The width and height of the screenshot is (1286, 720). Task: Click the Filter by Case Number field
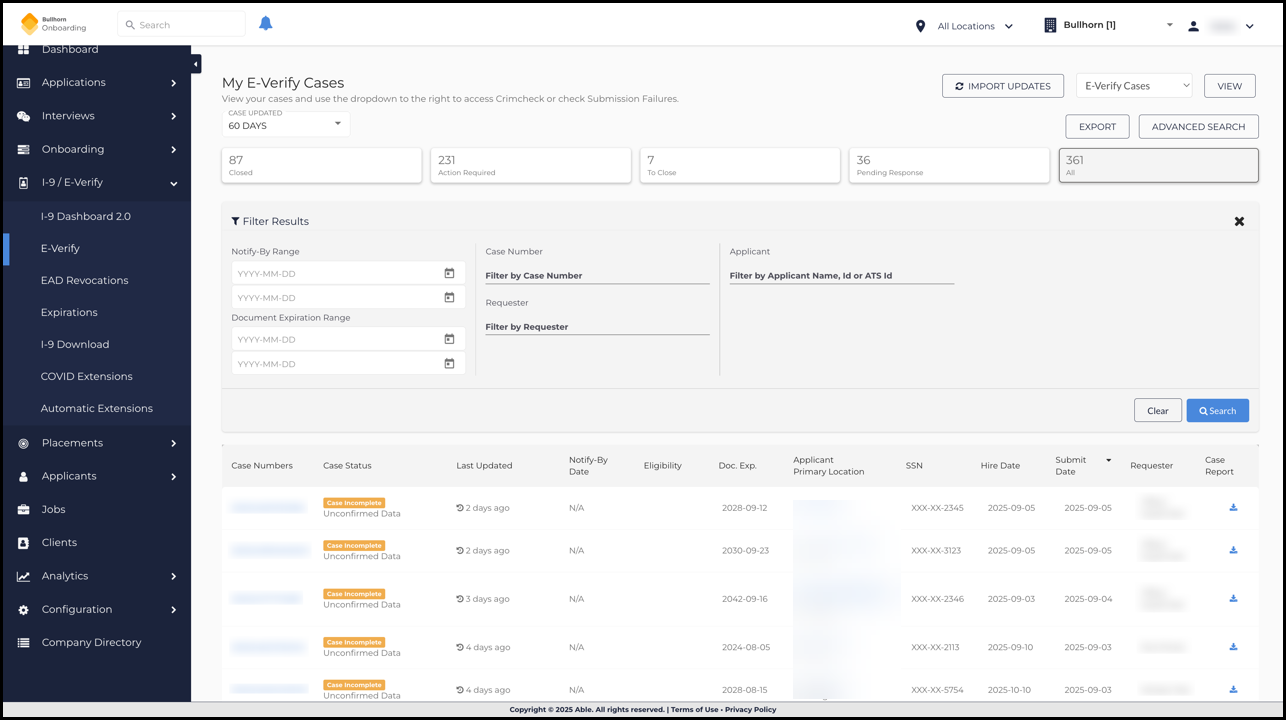click(x=596, y=275)
